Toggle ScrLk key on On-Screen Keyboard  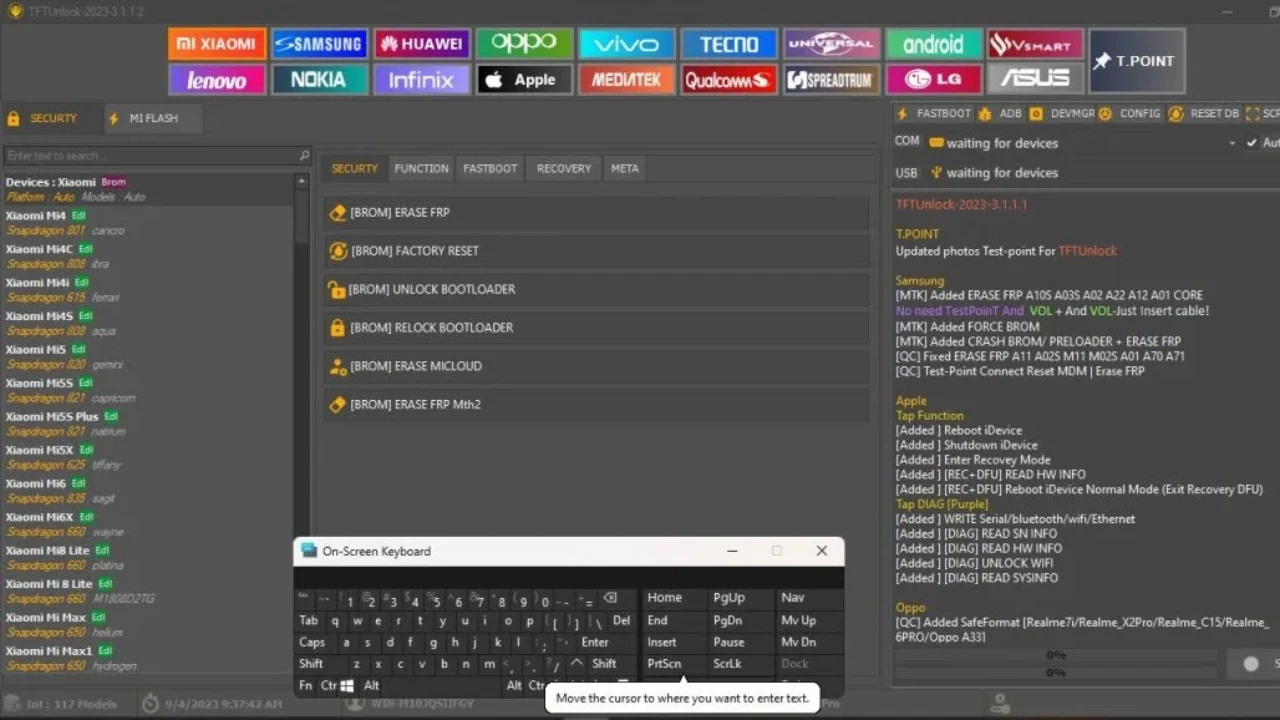[739, 664]
